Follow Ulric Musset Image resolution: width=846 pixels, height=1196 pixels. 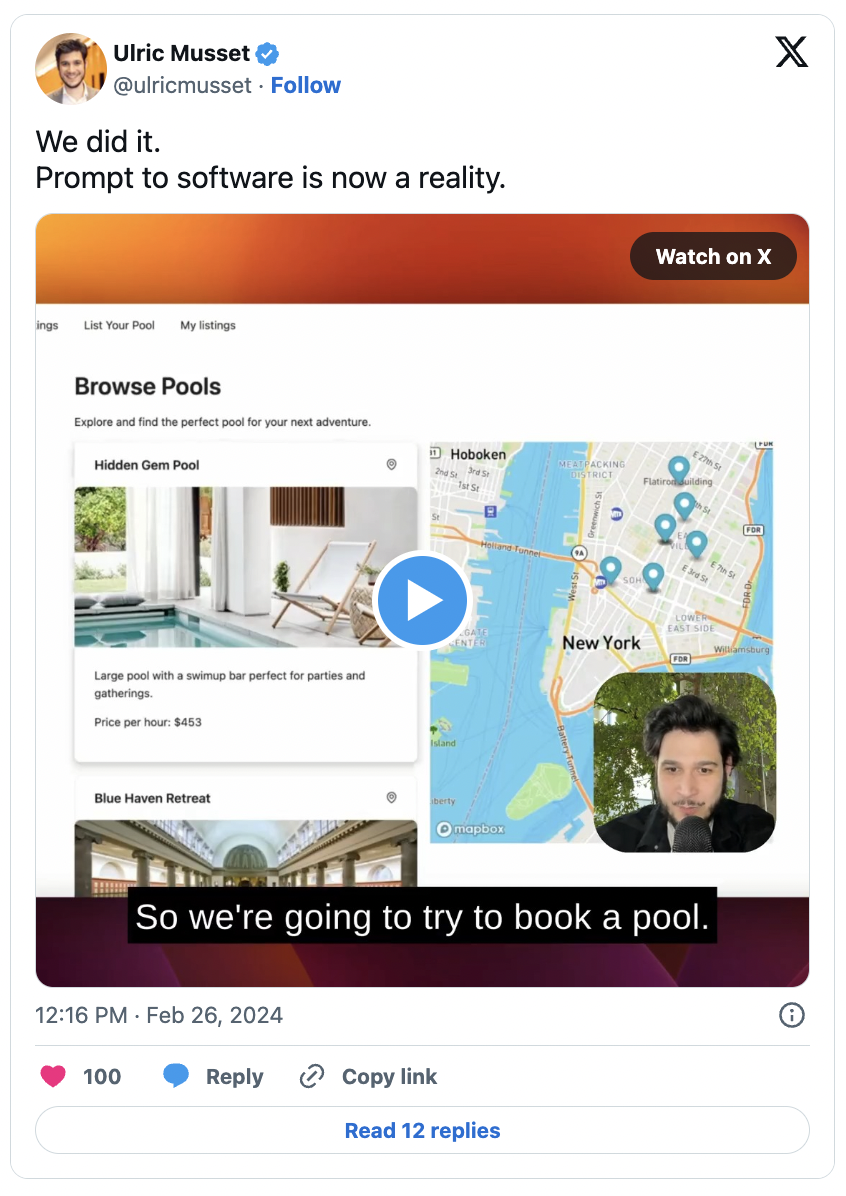pyautogui.click(x=305, y=85)
